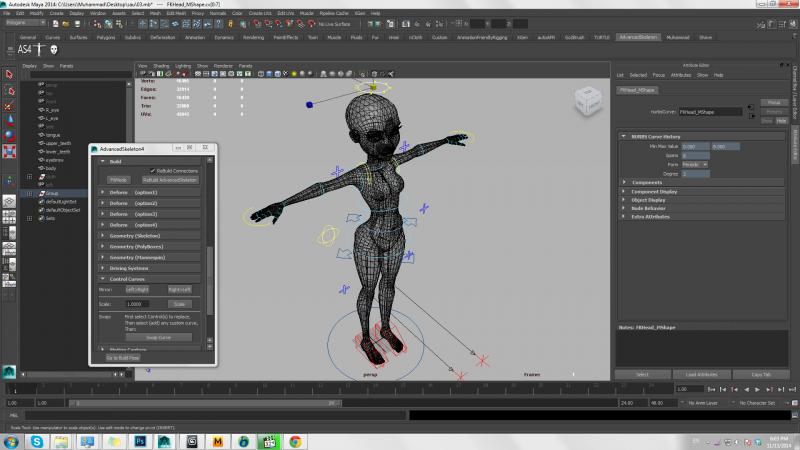Click the Swap Curve button
Screen dimensions: 800x450
click(159, 338)
